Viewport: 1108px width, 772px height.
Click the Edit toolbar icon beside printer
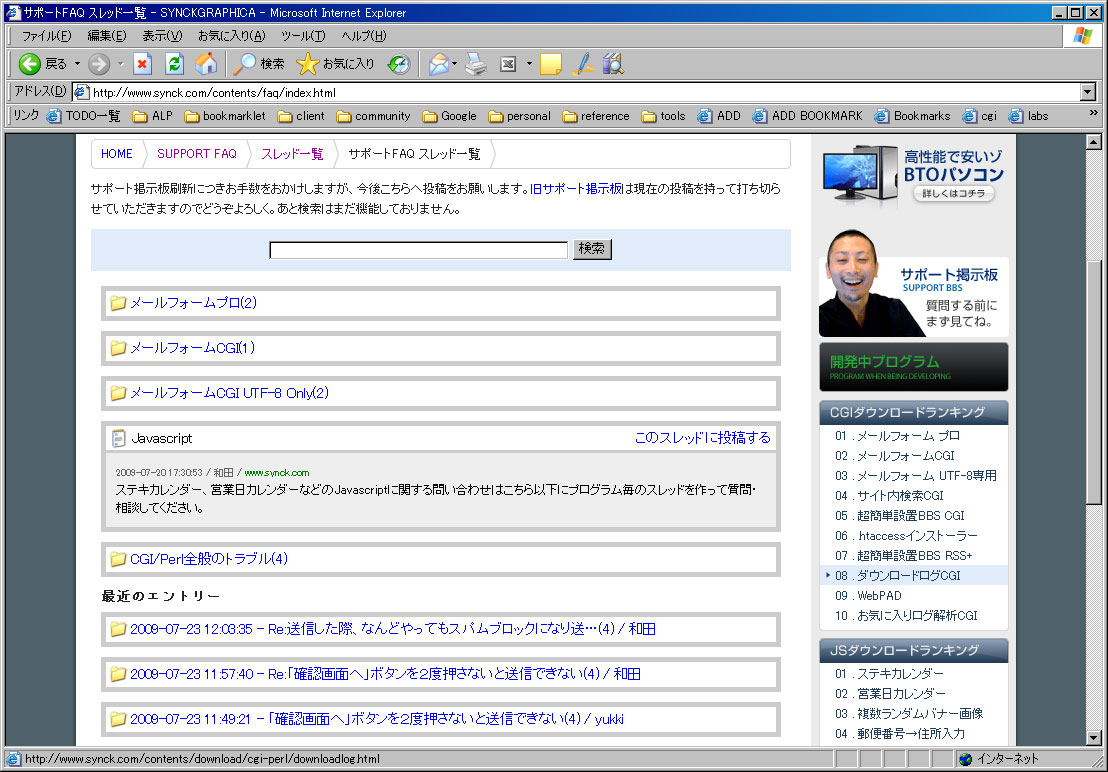tap(508, 64)
